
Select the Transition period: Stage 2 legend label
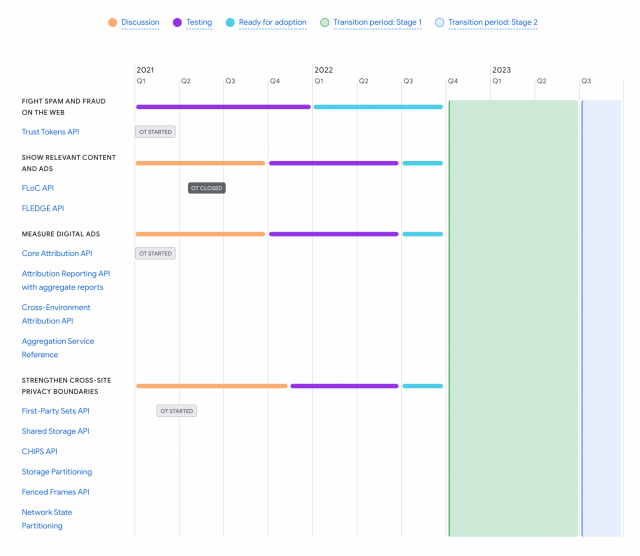click(493, 22)
